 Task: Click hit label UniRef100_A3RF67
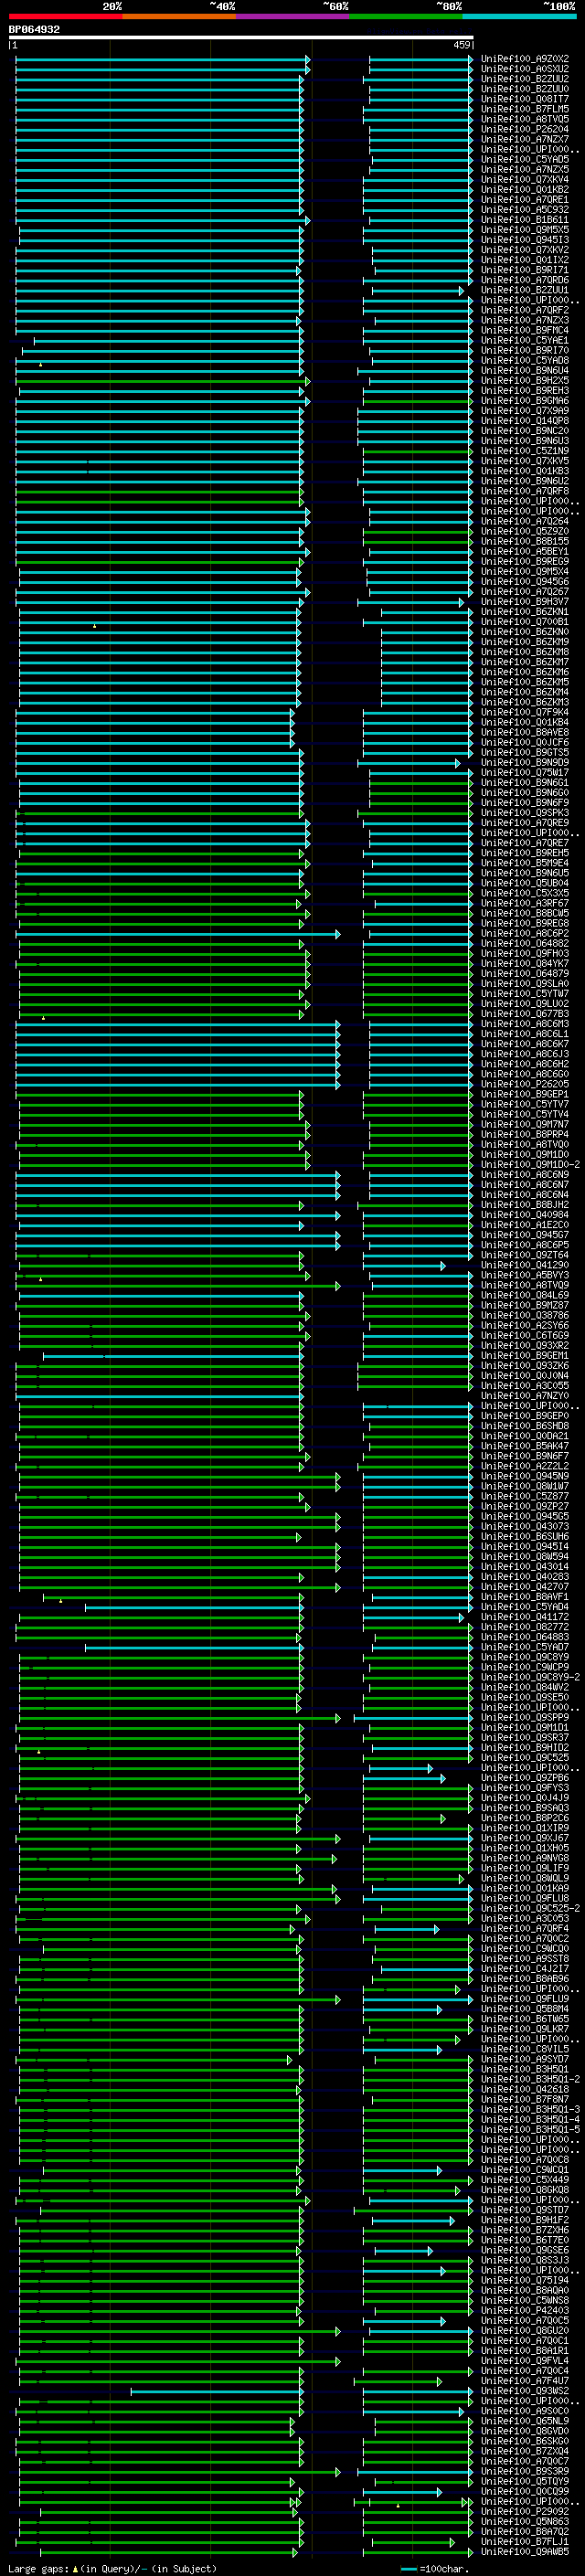pos(525,903)
